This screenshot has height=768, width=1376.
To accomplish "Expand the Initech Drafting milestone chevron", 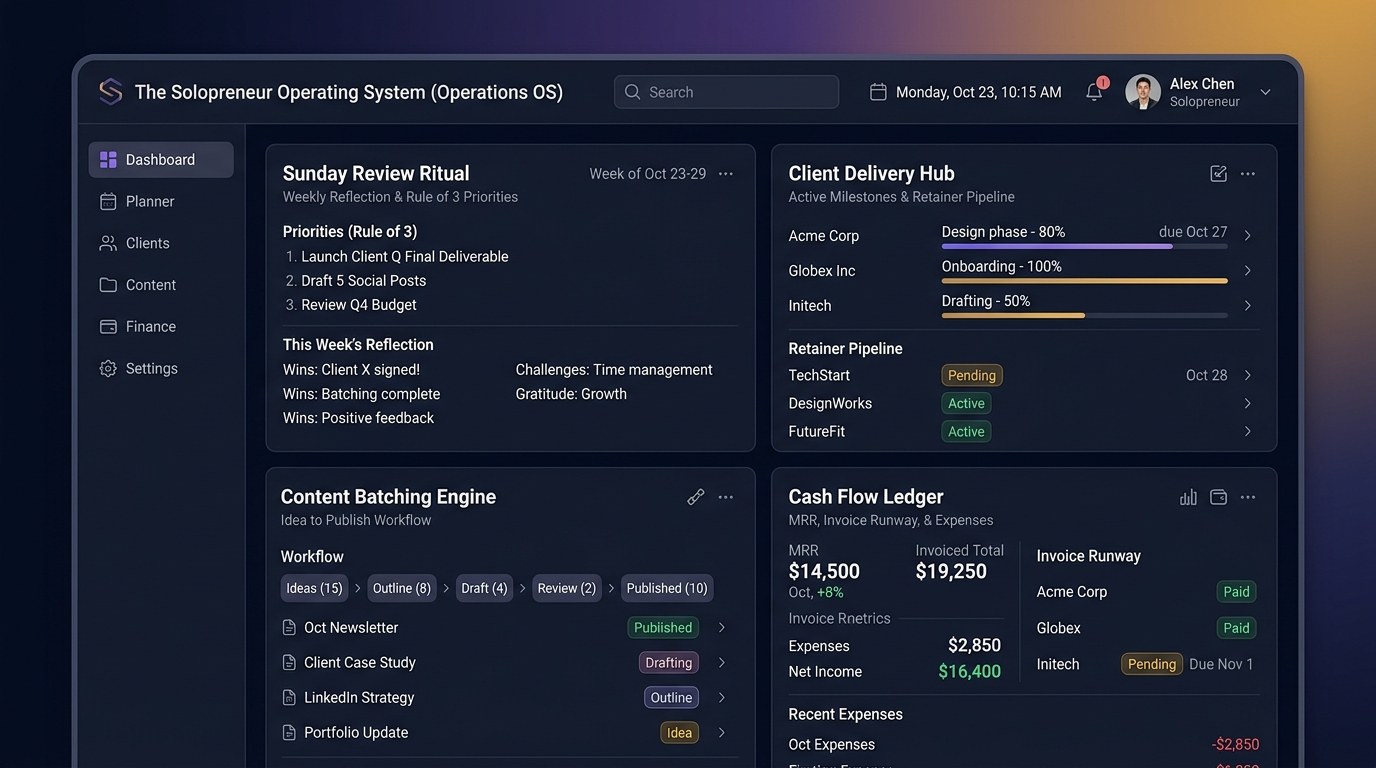I will click(1248, 306).
